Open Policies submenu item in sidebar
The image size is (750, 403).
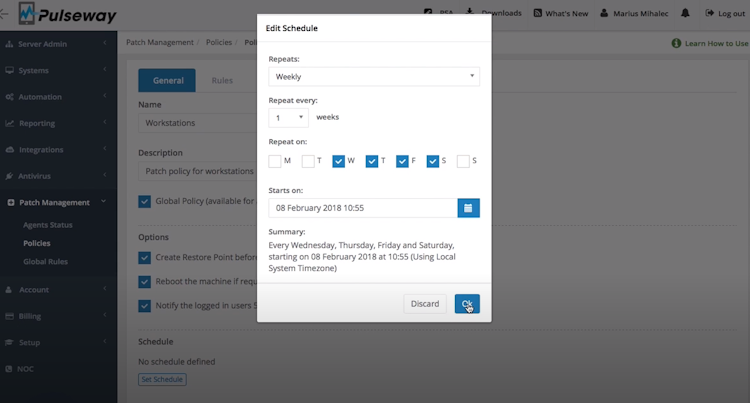(37, 243)
